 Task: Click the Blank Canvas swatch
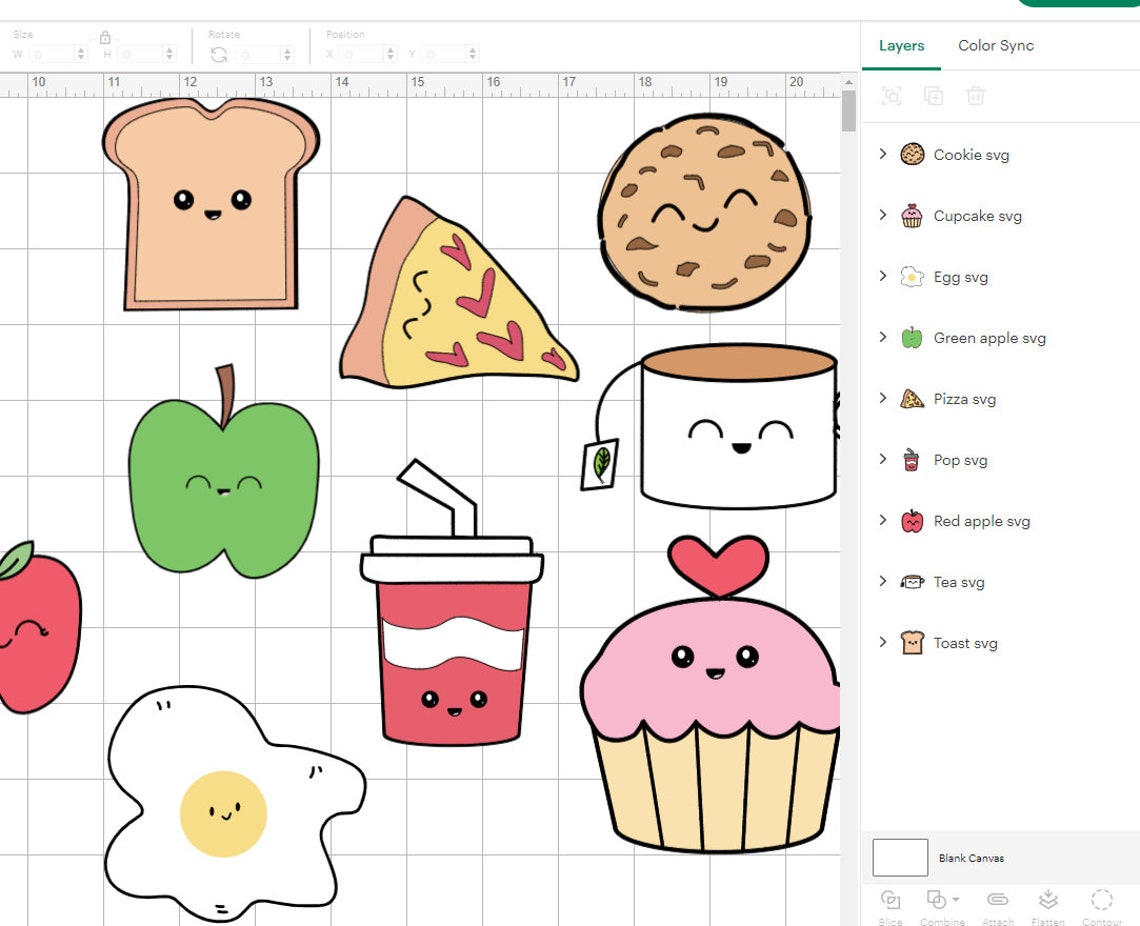coord(900,857)
